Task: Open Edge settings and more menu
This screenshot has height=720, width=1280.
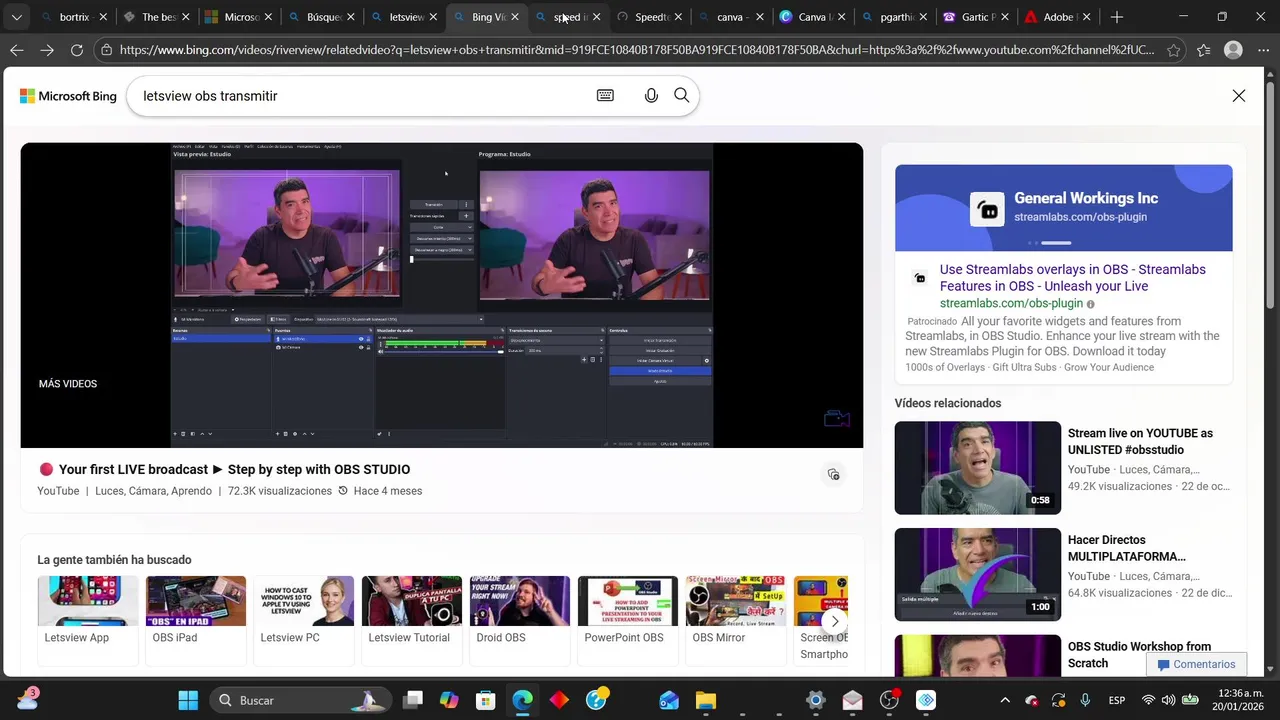Action: [x=1262, y=50]
